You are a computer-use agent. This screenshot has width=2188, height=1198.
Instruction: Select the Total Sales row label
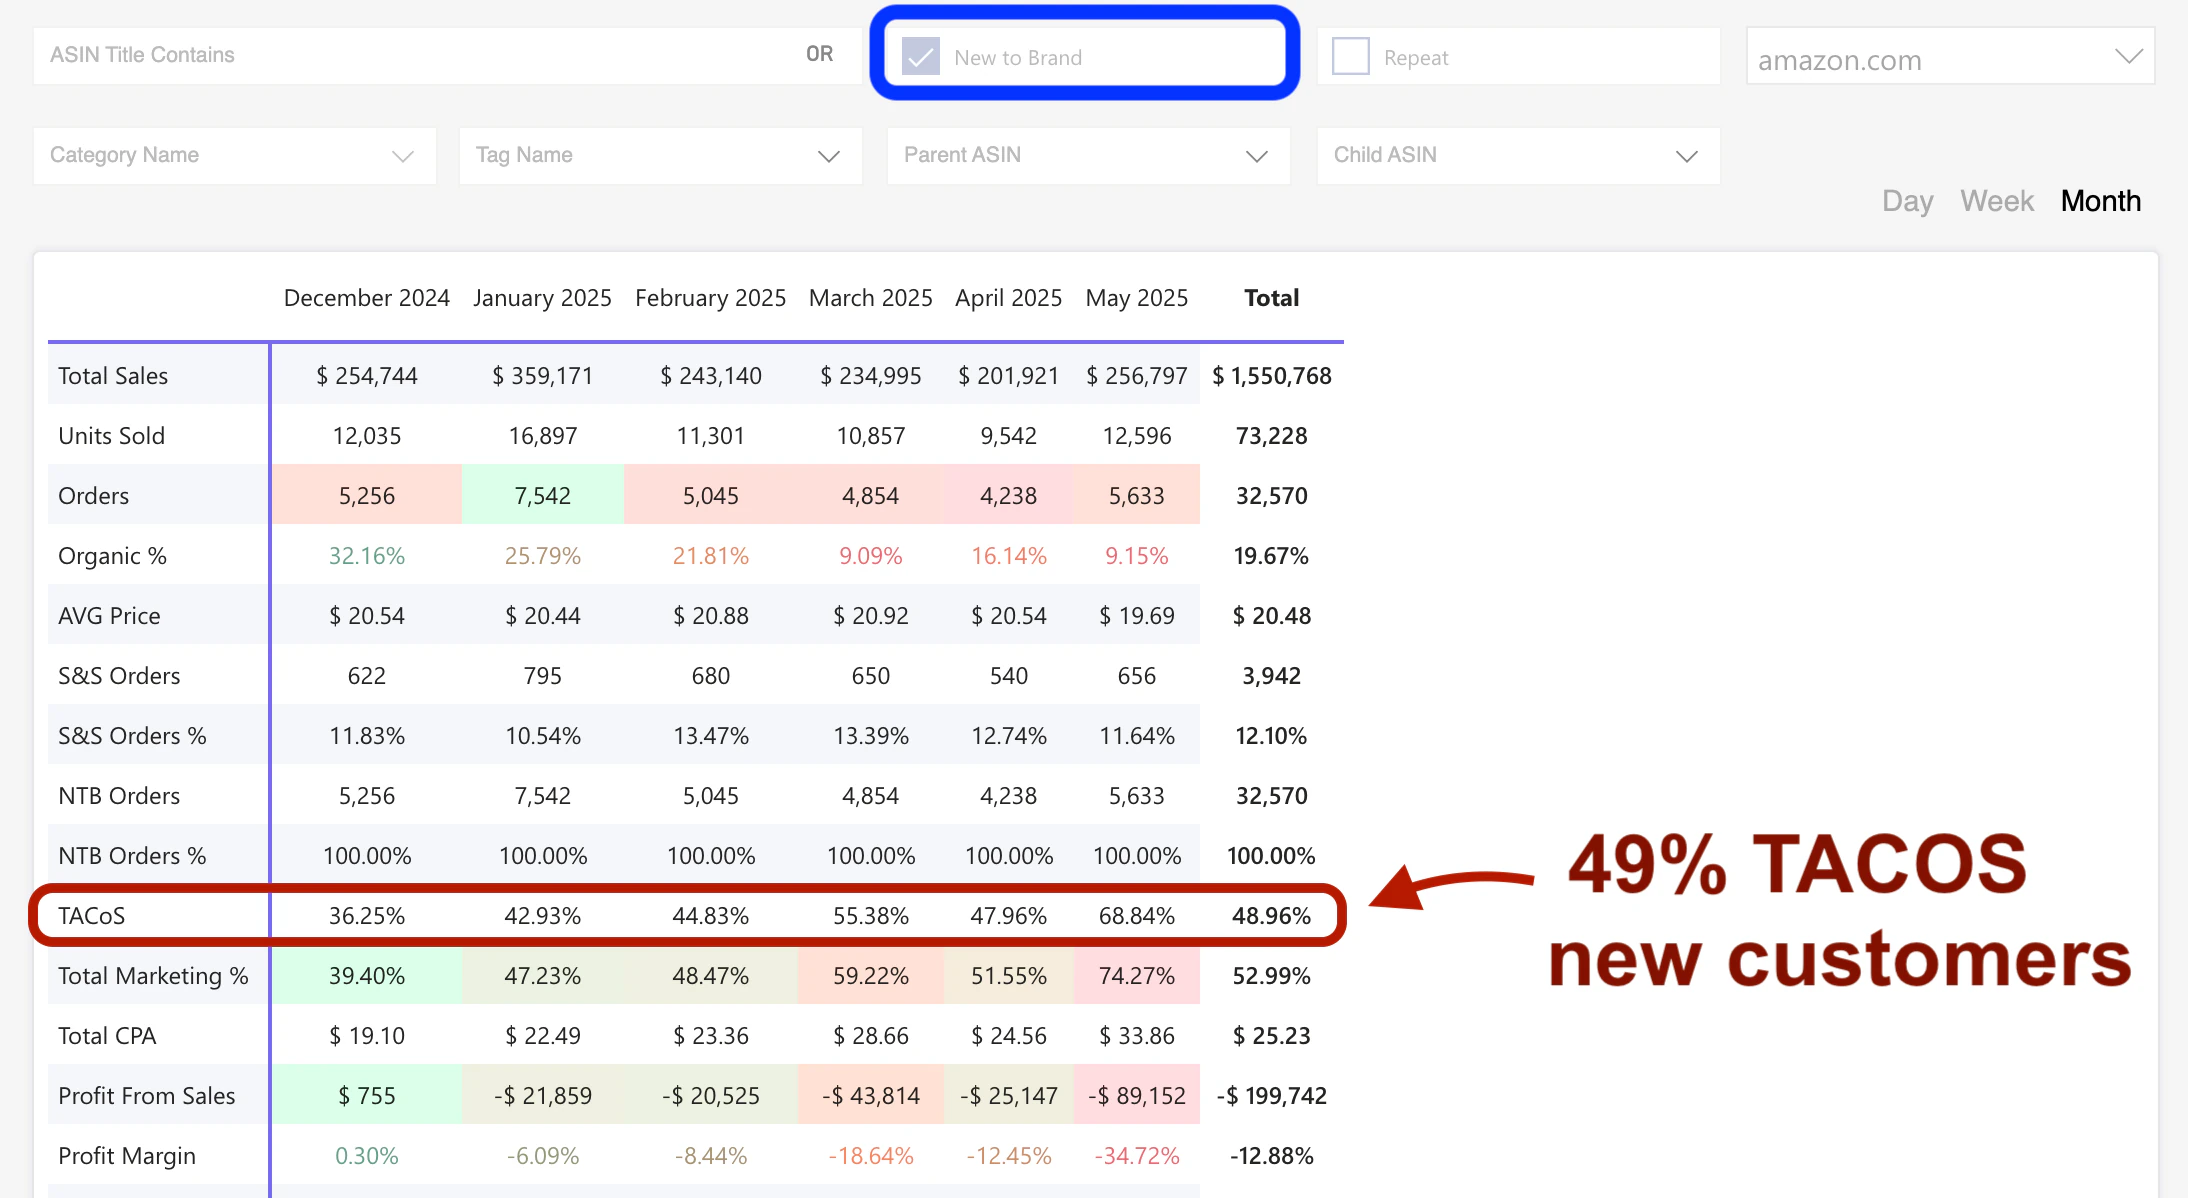113,376
